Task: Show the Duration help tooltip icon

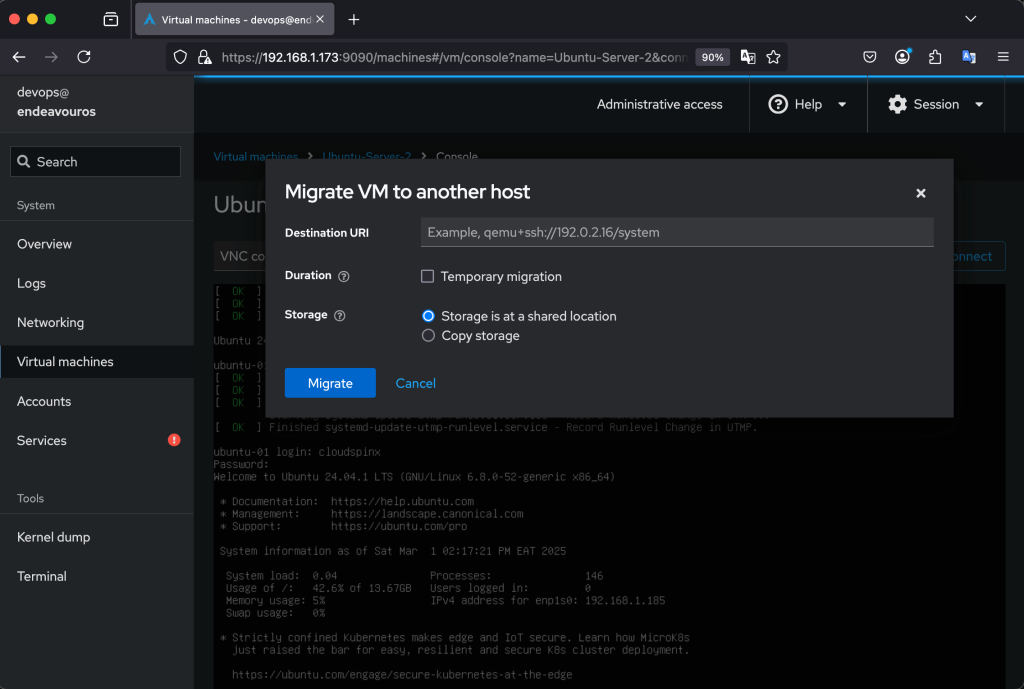Action: (x=344, y=276)
